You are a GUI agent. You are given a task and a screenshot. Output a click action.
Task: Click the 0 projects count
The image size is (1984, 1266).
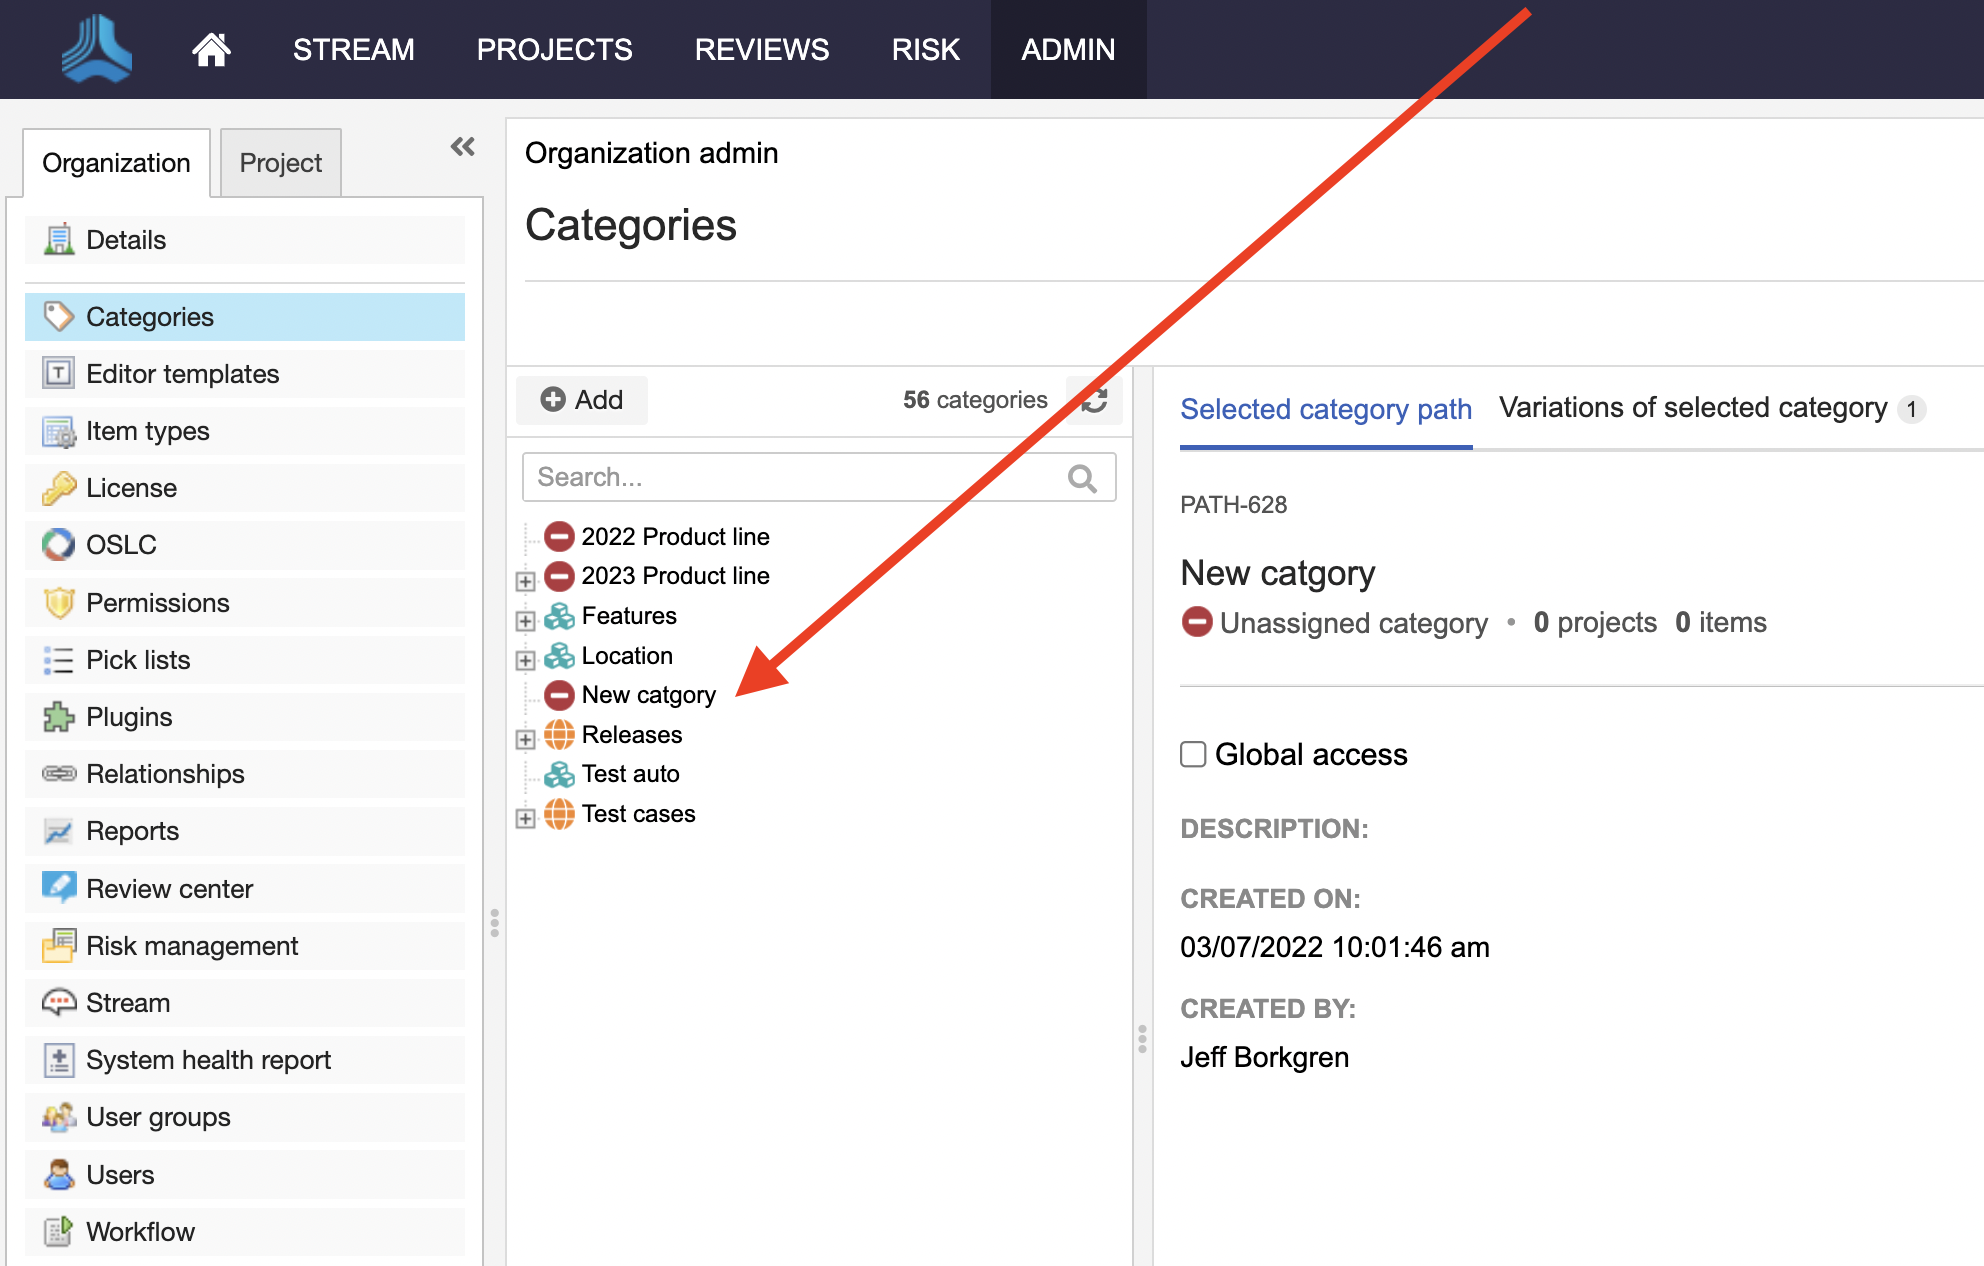pos(1595,622)
